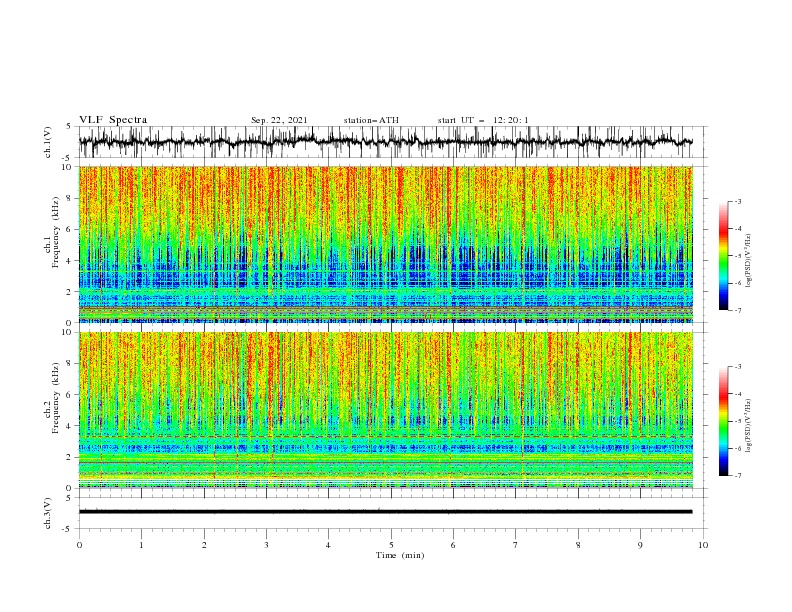Click time axis tick label "4"

(x=328, y=545)
